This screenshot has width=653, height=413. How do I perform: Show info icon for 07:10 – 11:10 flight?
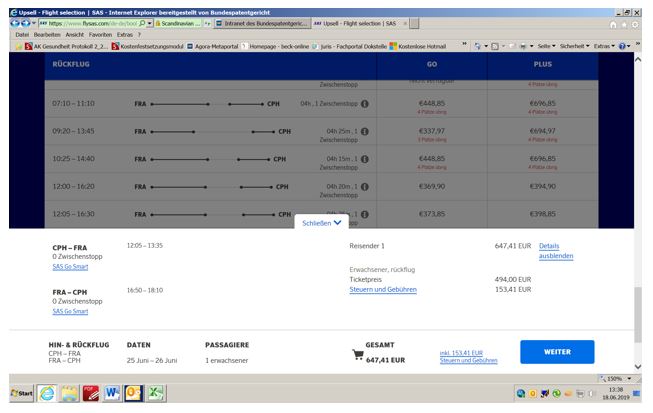coord(365,104)
